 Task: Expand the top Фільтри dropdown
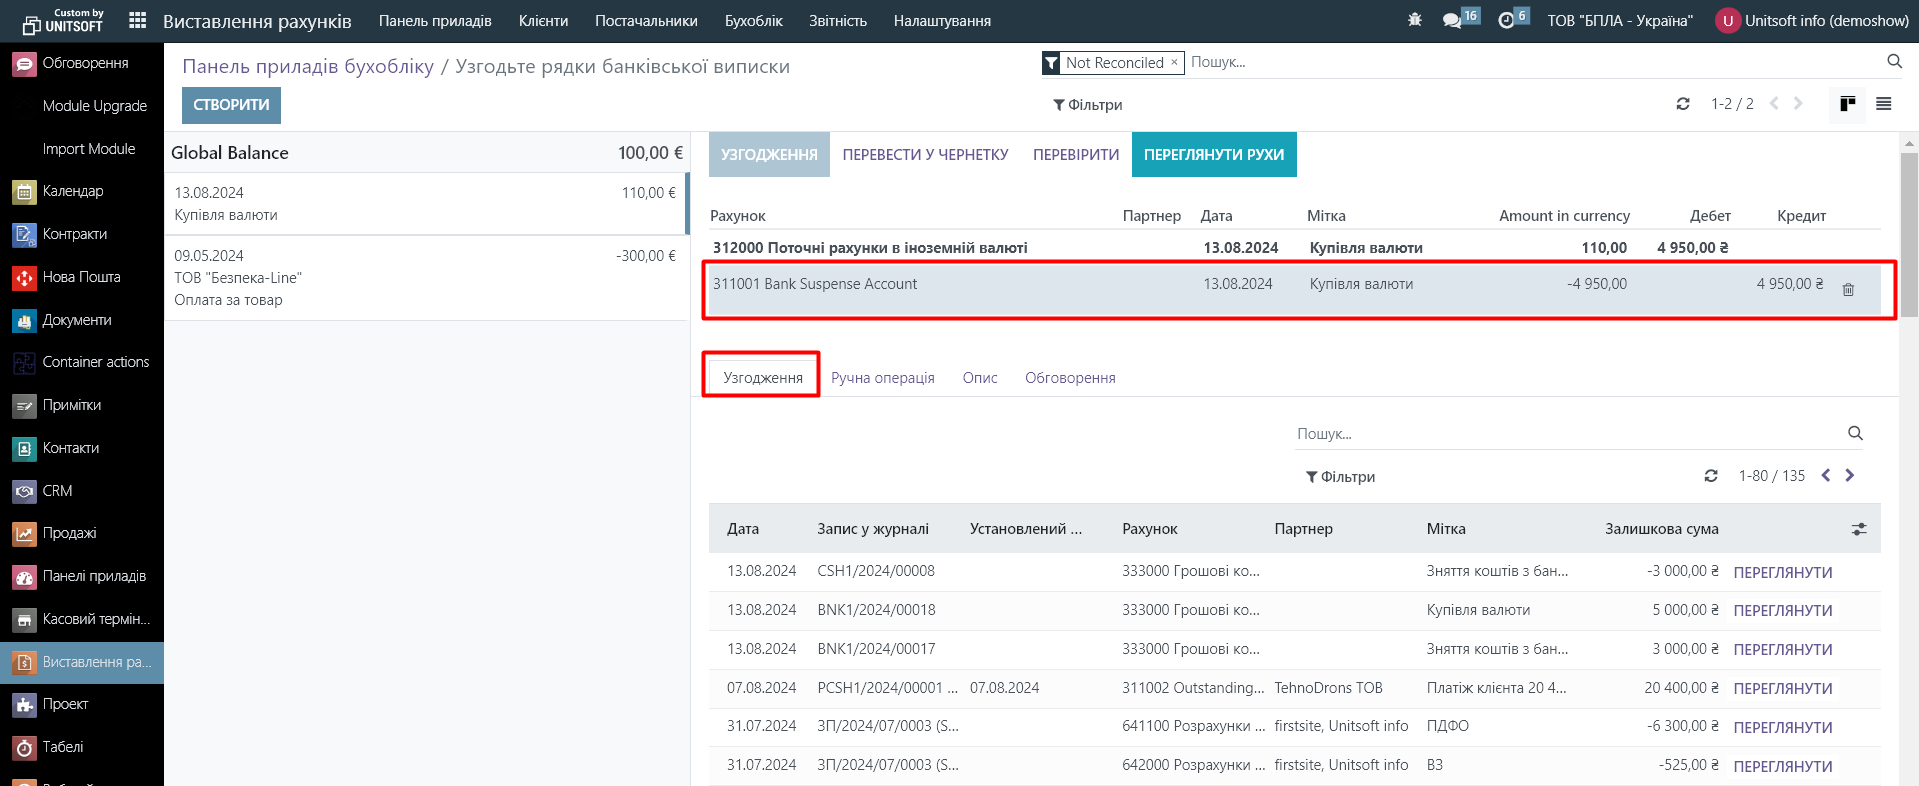(x=1087, y=105)
